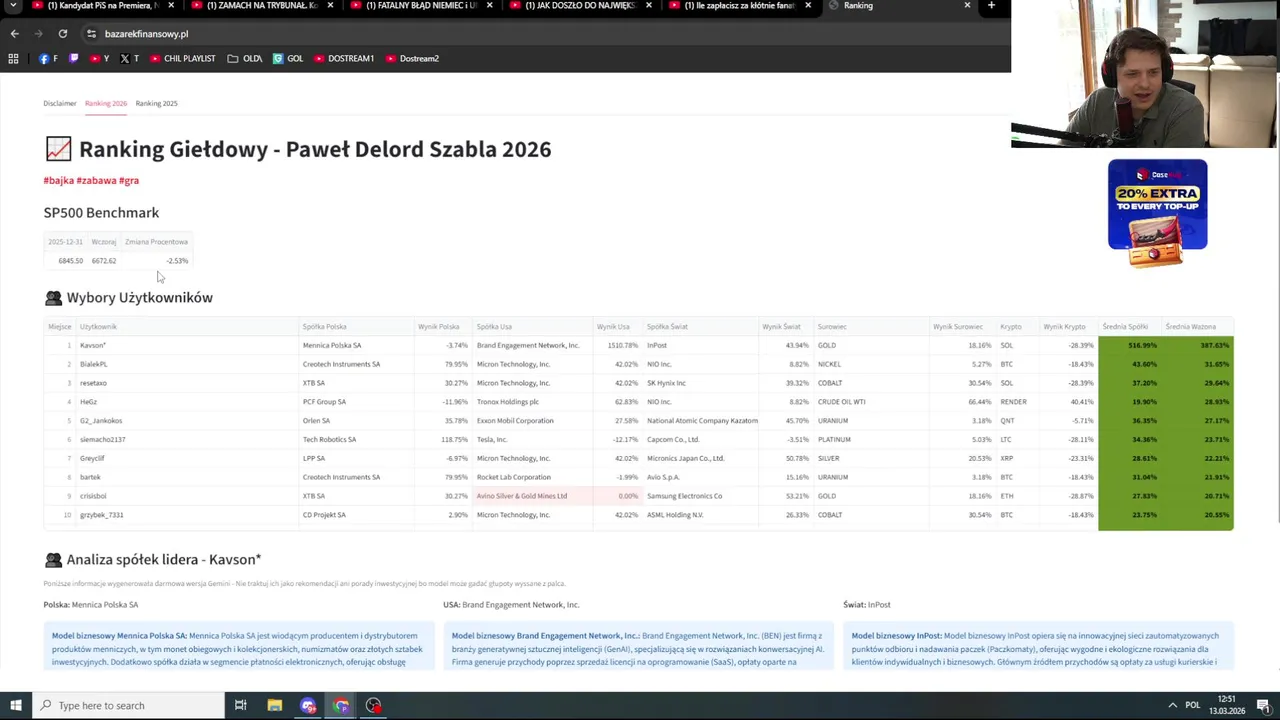Open the Dostream2 bookmark
1280x720 pixels.
click(412, 59)
